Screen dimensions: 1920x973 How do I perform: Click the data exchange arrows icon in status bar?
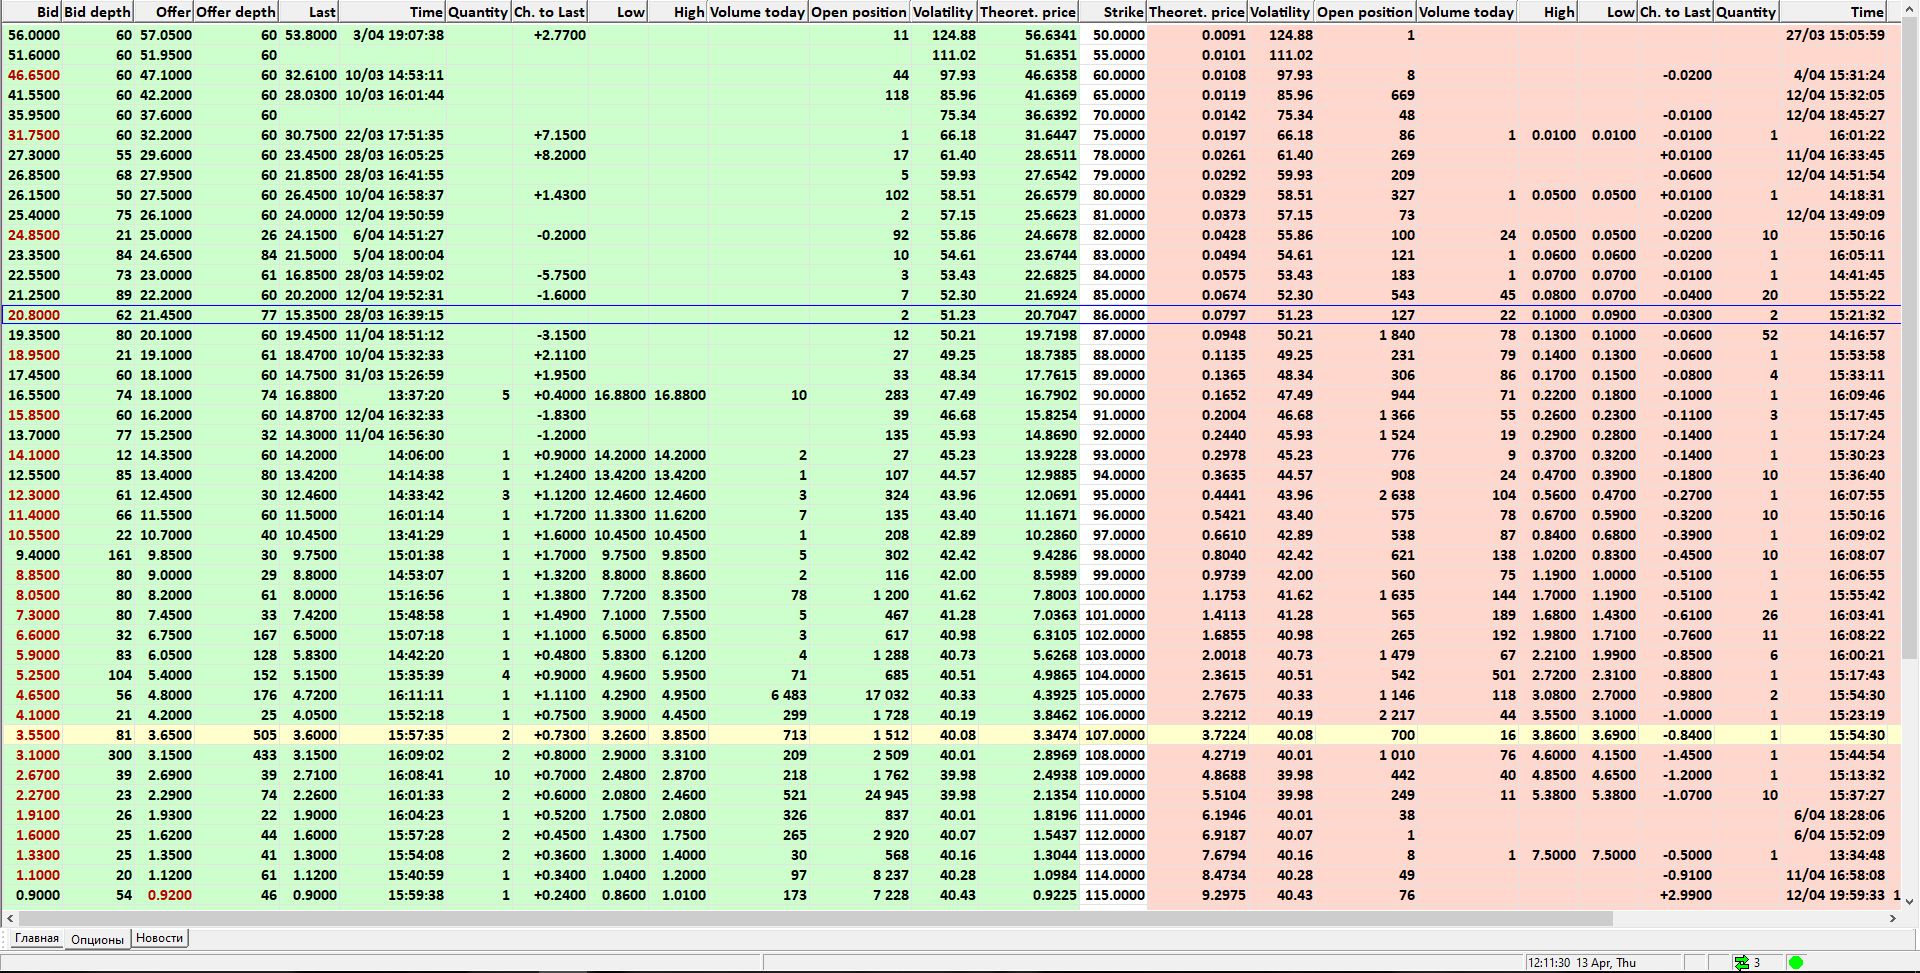(1742, 962)
